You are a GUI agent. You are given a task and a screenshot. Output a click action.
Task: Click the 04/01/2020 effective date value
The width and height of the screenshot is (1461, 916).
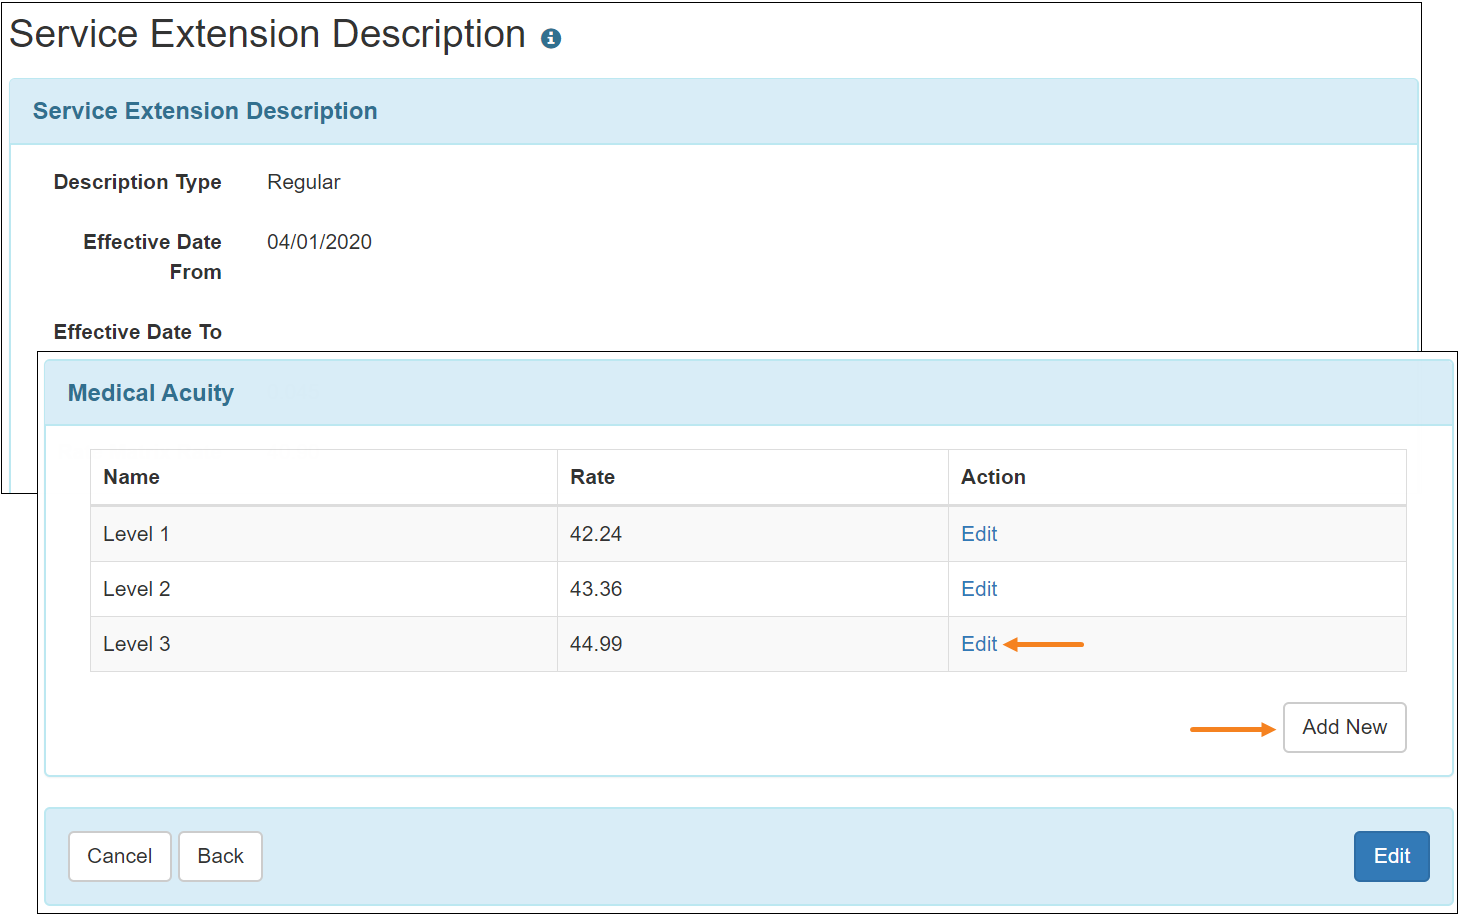pyautogui.click(x=319, y=242)
